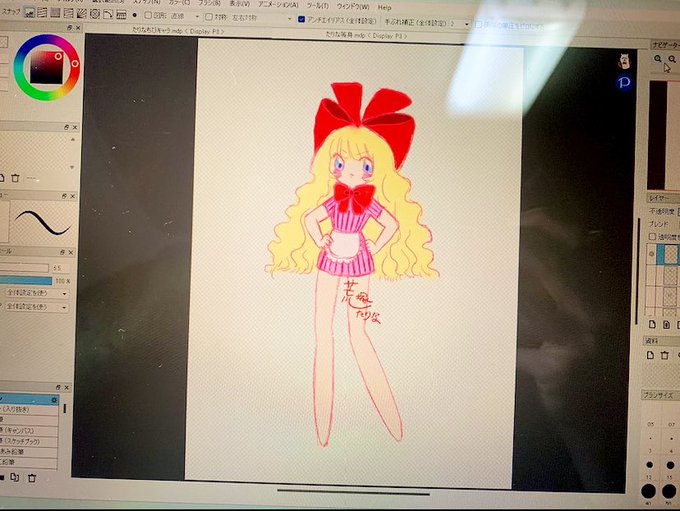680x511 pixels.
Task: Open the アニメーション(A) menu
Action: (x=278, y=5)
